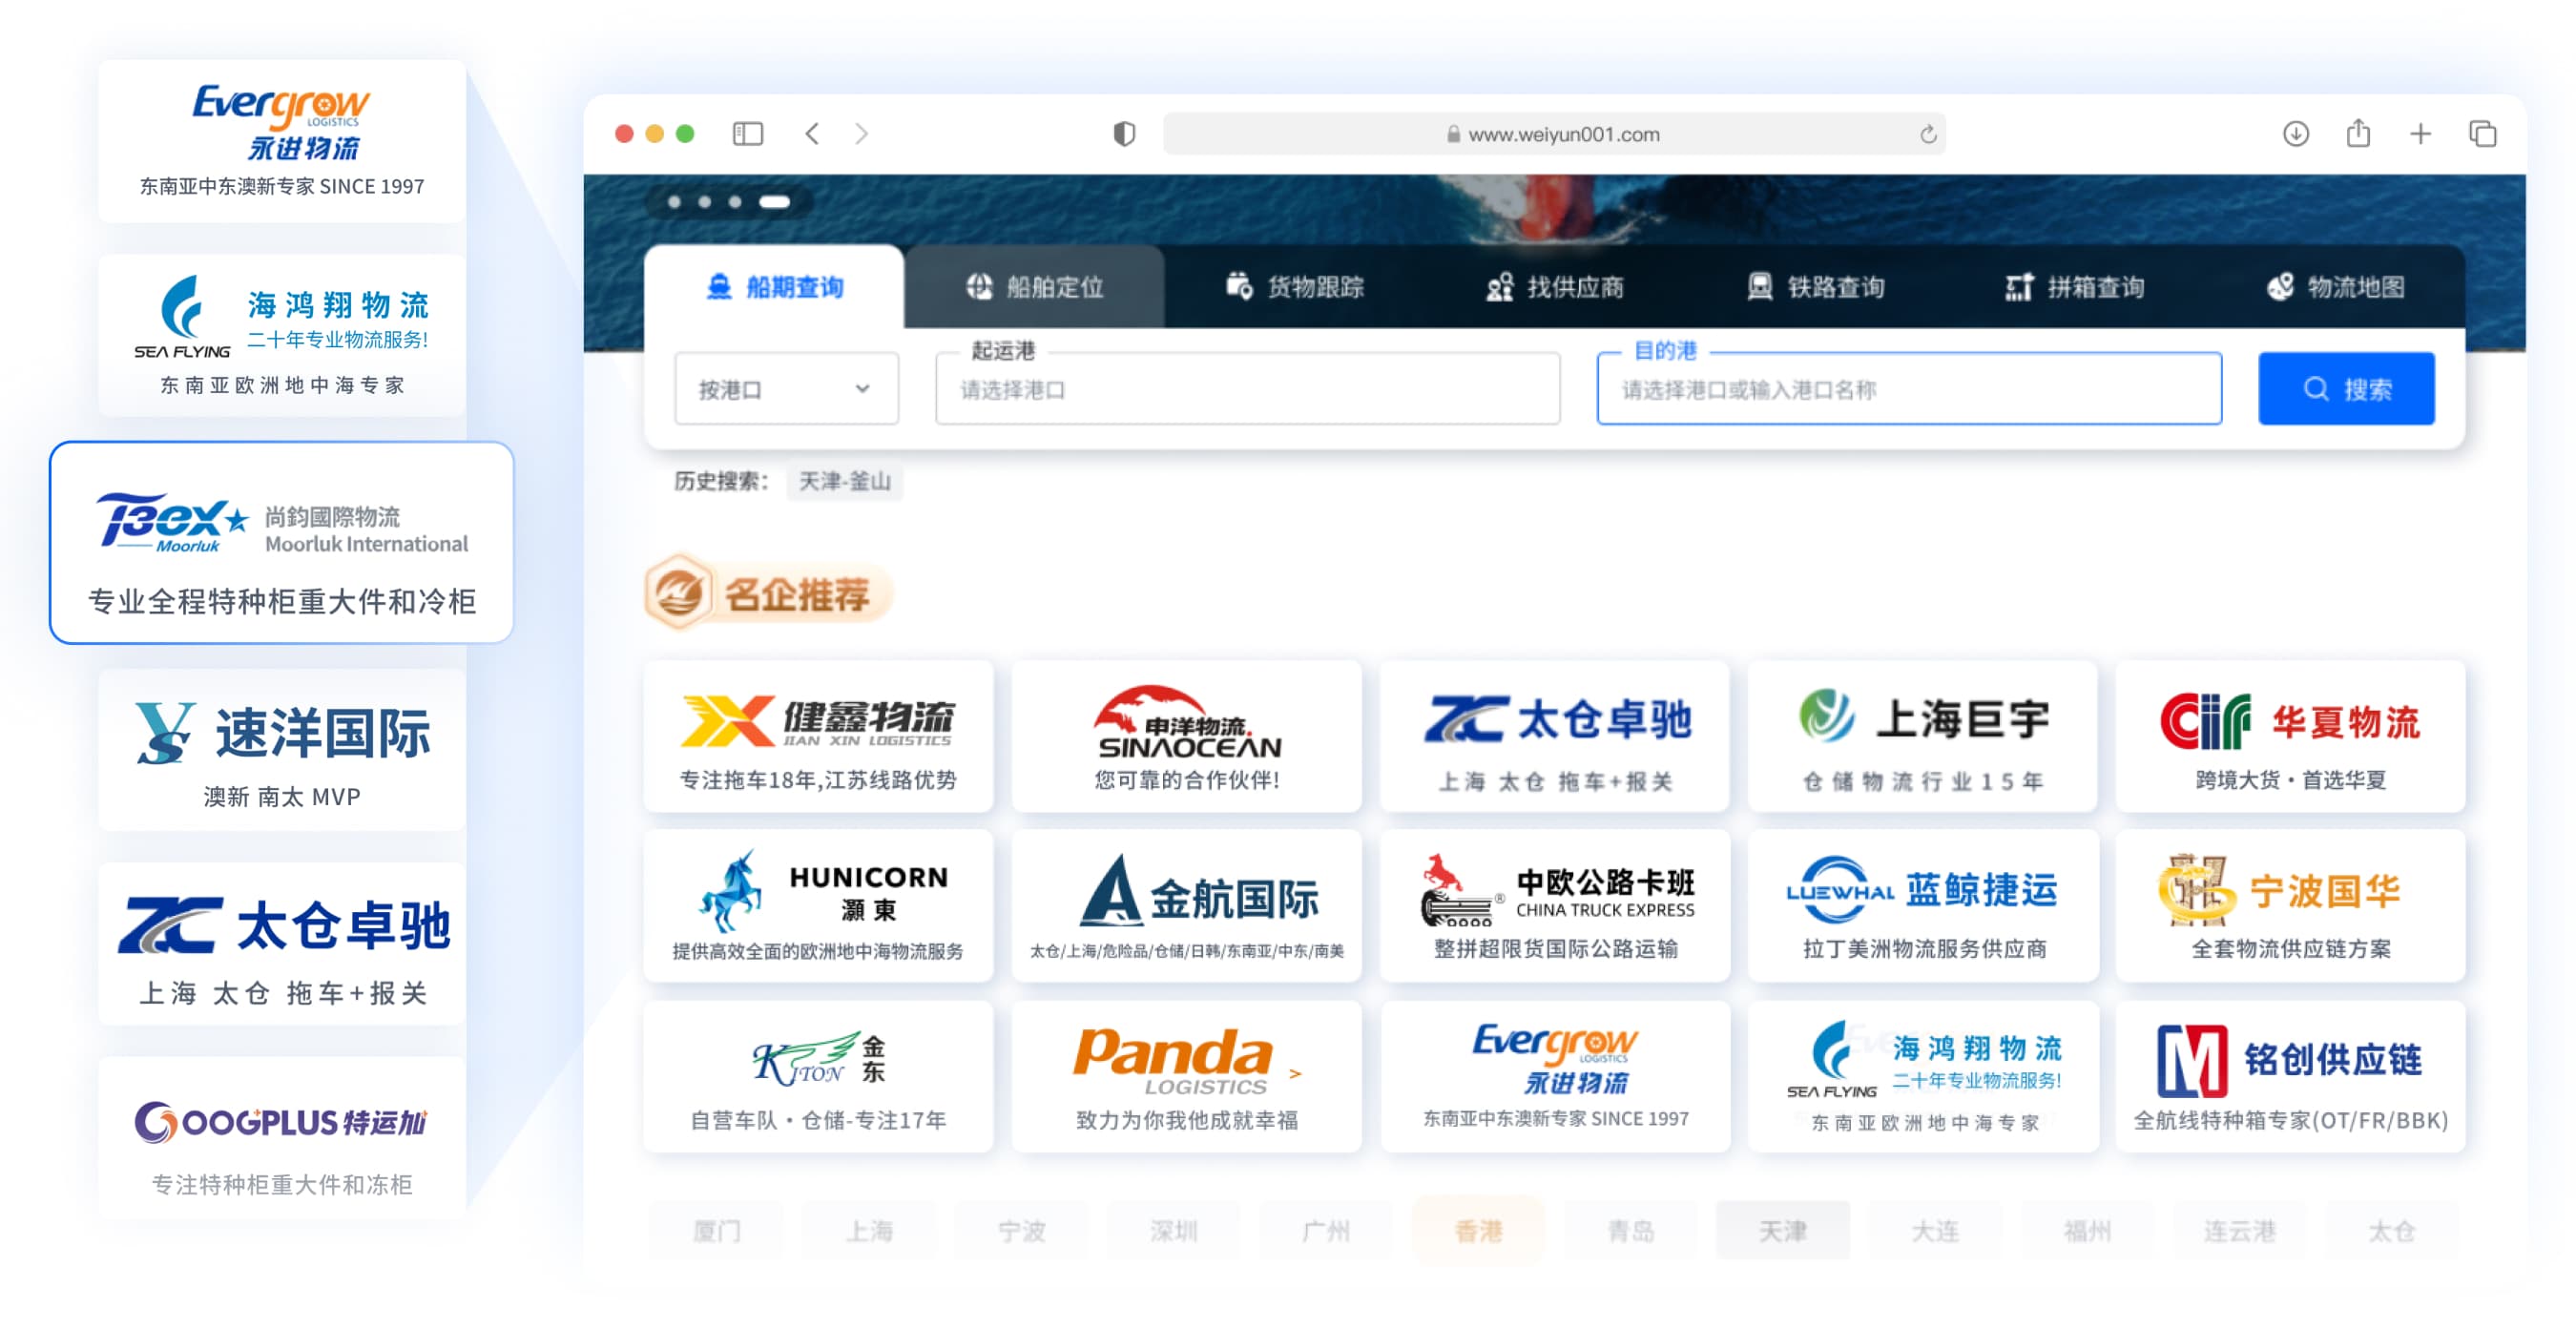This screenshot has height=1328, width=2576.
Task: Open a new tab with plus icon
Action: pos(2420,134)
